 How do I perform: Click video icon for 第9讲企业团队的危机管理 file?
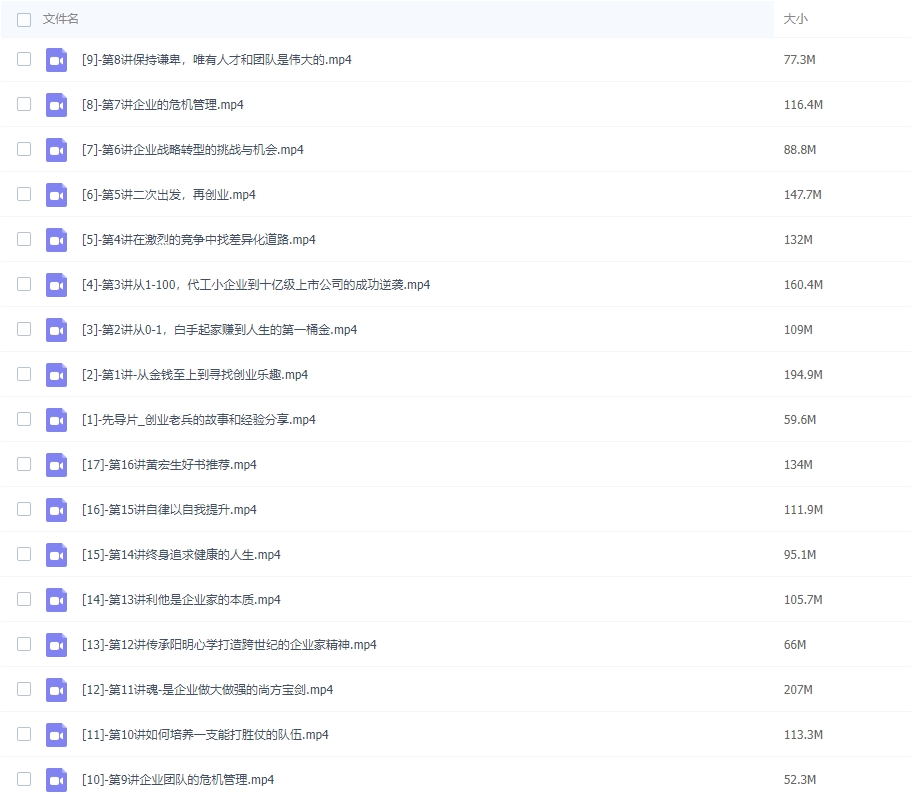point(56,779)
